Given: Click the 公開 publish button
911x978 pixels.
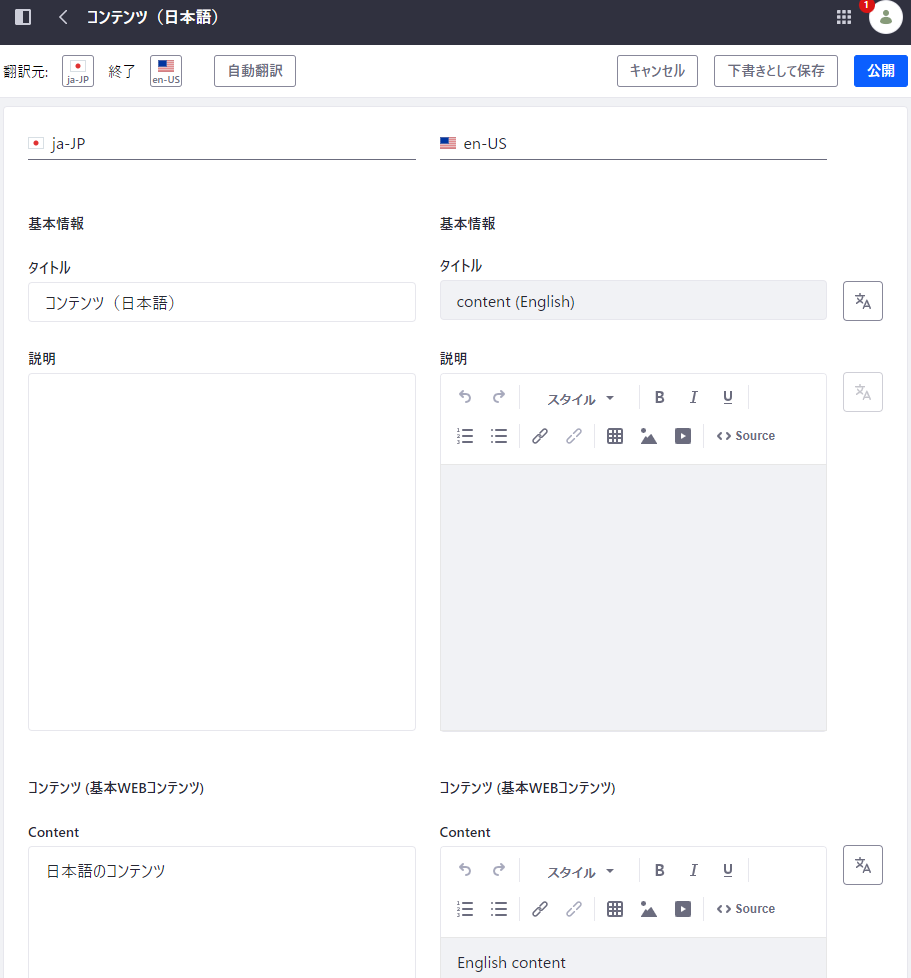Looking at the screenshot, I should pos(880,71).
